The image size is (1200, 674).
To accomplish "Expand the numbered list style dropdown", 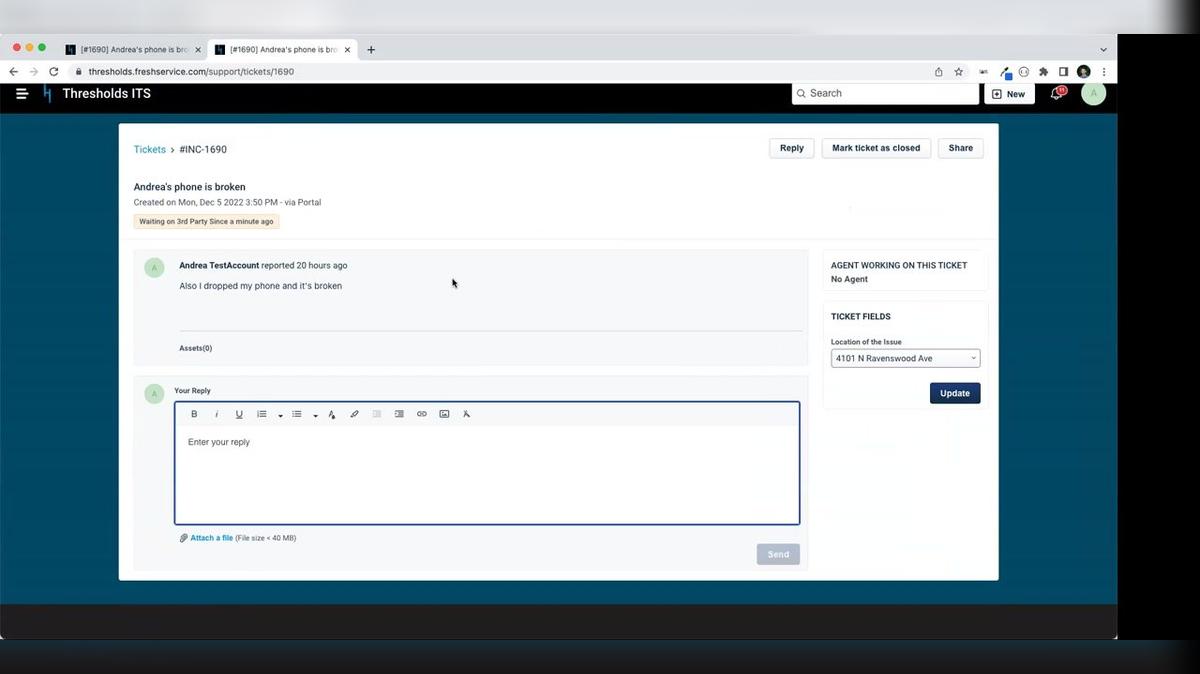I will click(x=280, y=415).
